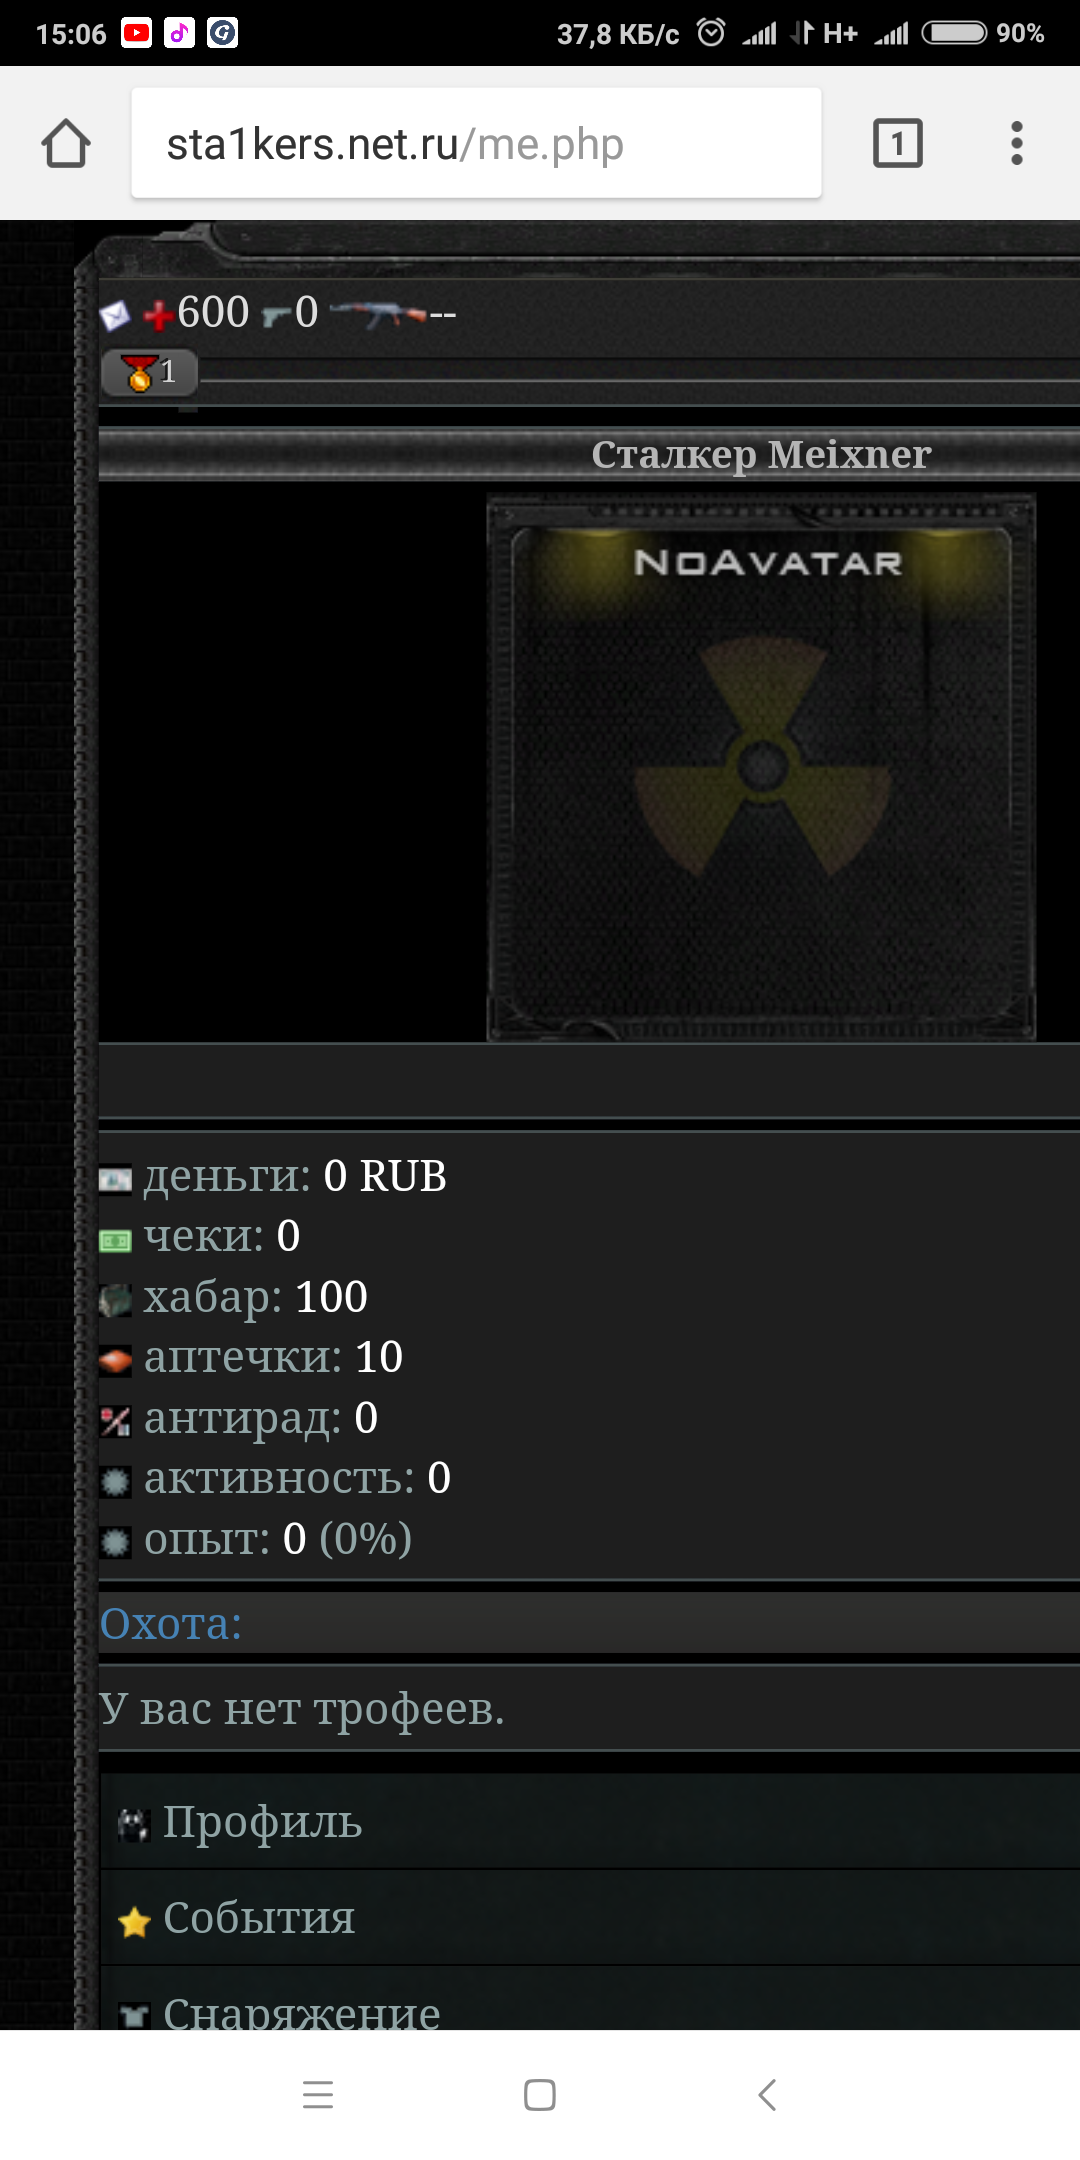Tap the аптечки medkit icon

click(x=116, y=1360)
